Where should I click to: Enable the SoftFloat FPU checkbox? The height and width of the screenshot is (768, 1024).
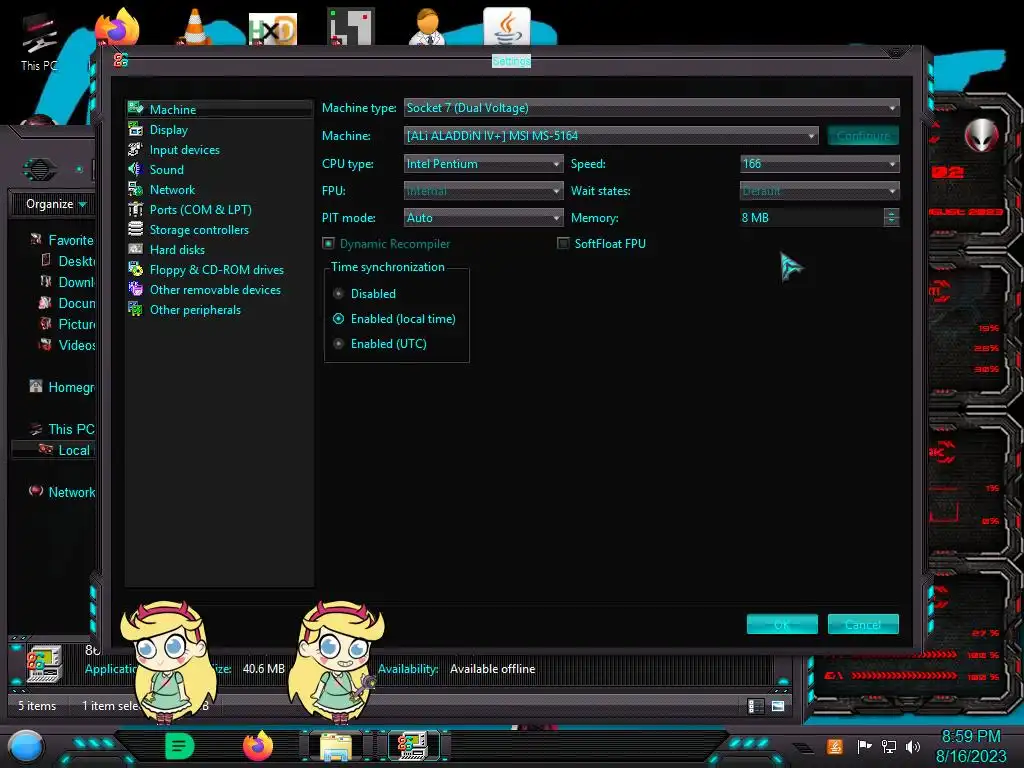point(563,244)
